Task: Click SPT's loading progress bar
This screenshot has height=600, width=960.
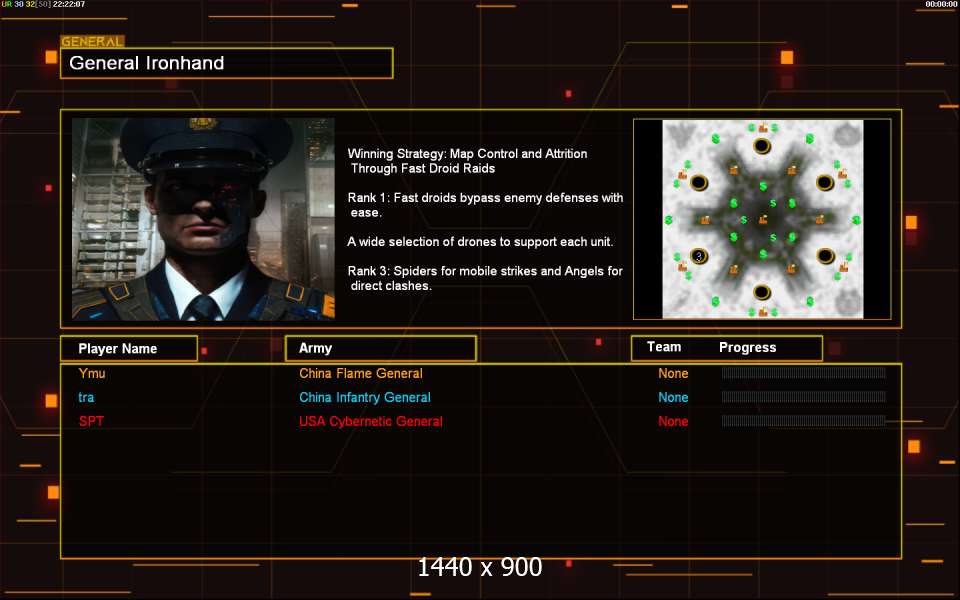Action: 803,420
